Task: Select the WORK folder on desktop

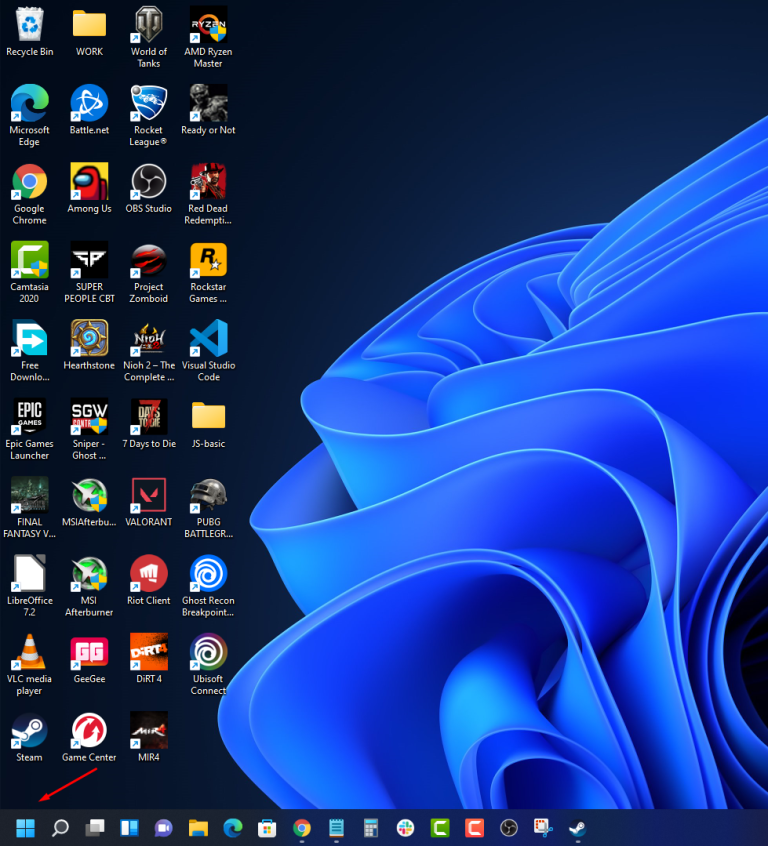Action: click(89, 31)
